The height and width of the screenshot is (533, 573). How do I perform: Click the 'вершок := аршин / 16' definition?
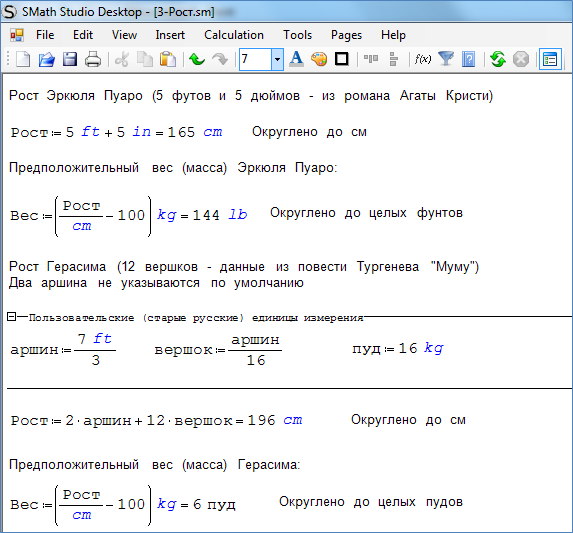(x=218, y=350)
